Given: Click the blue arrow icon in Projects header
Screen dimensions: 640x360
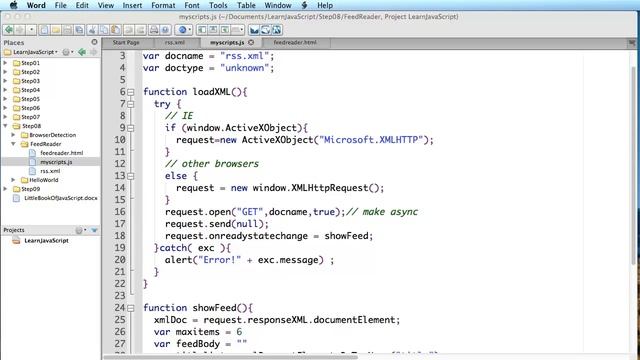Looking at the screenshot, I should point(94,230).
